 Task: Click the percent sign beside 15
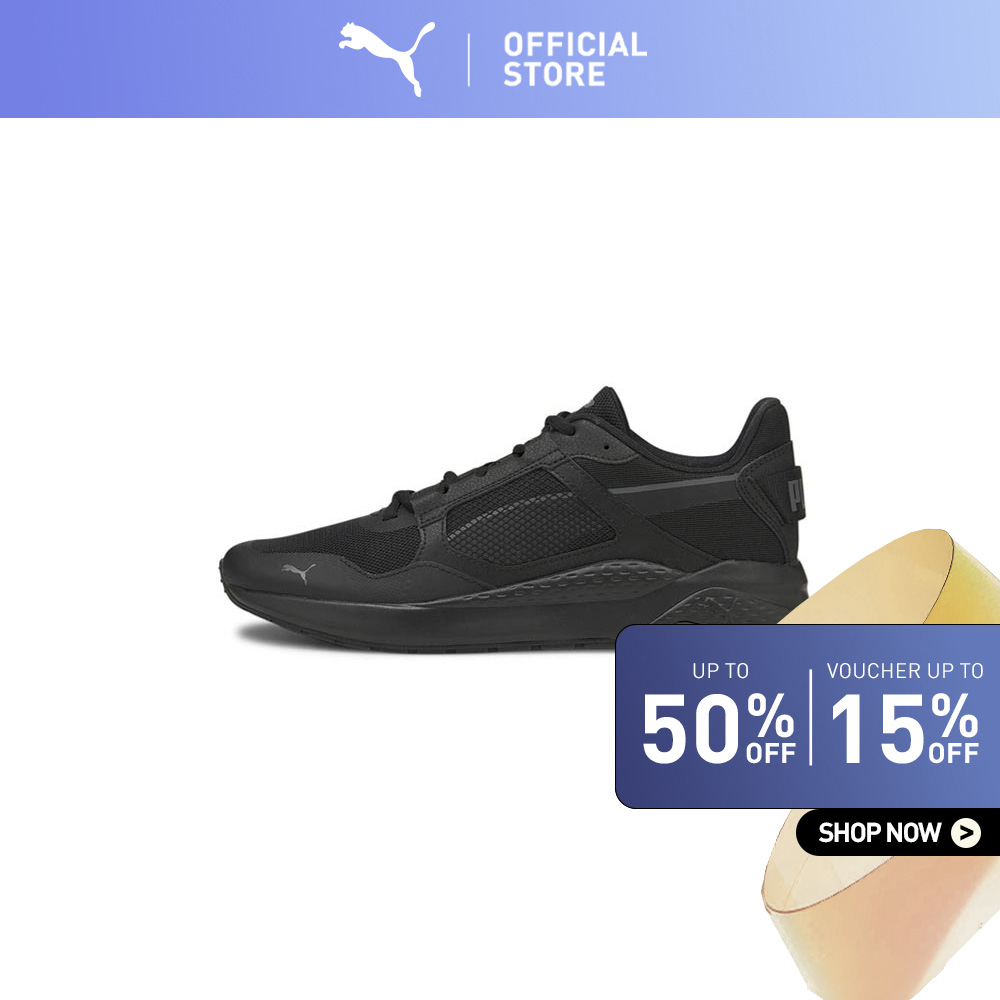click(x=953, y=715)
